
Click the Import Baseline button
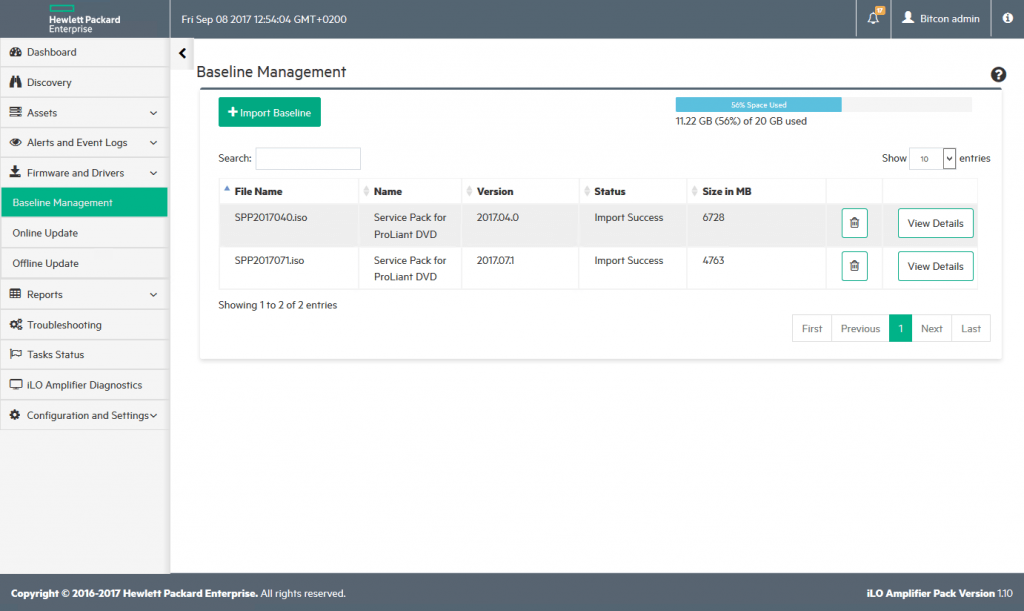click(x=269, y=112)
